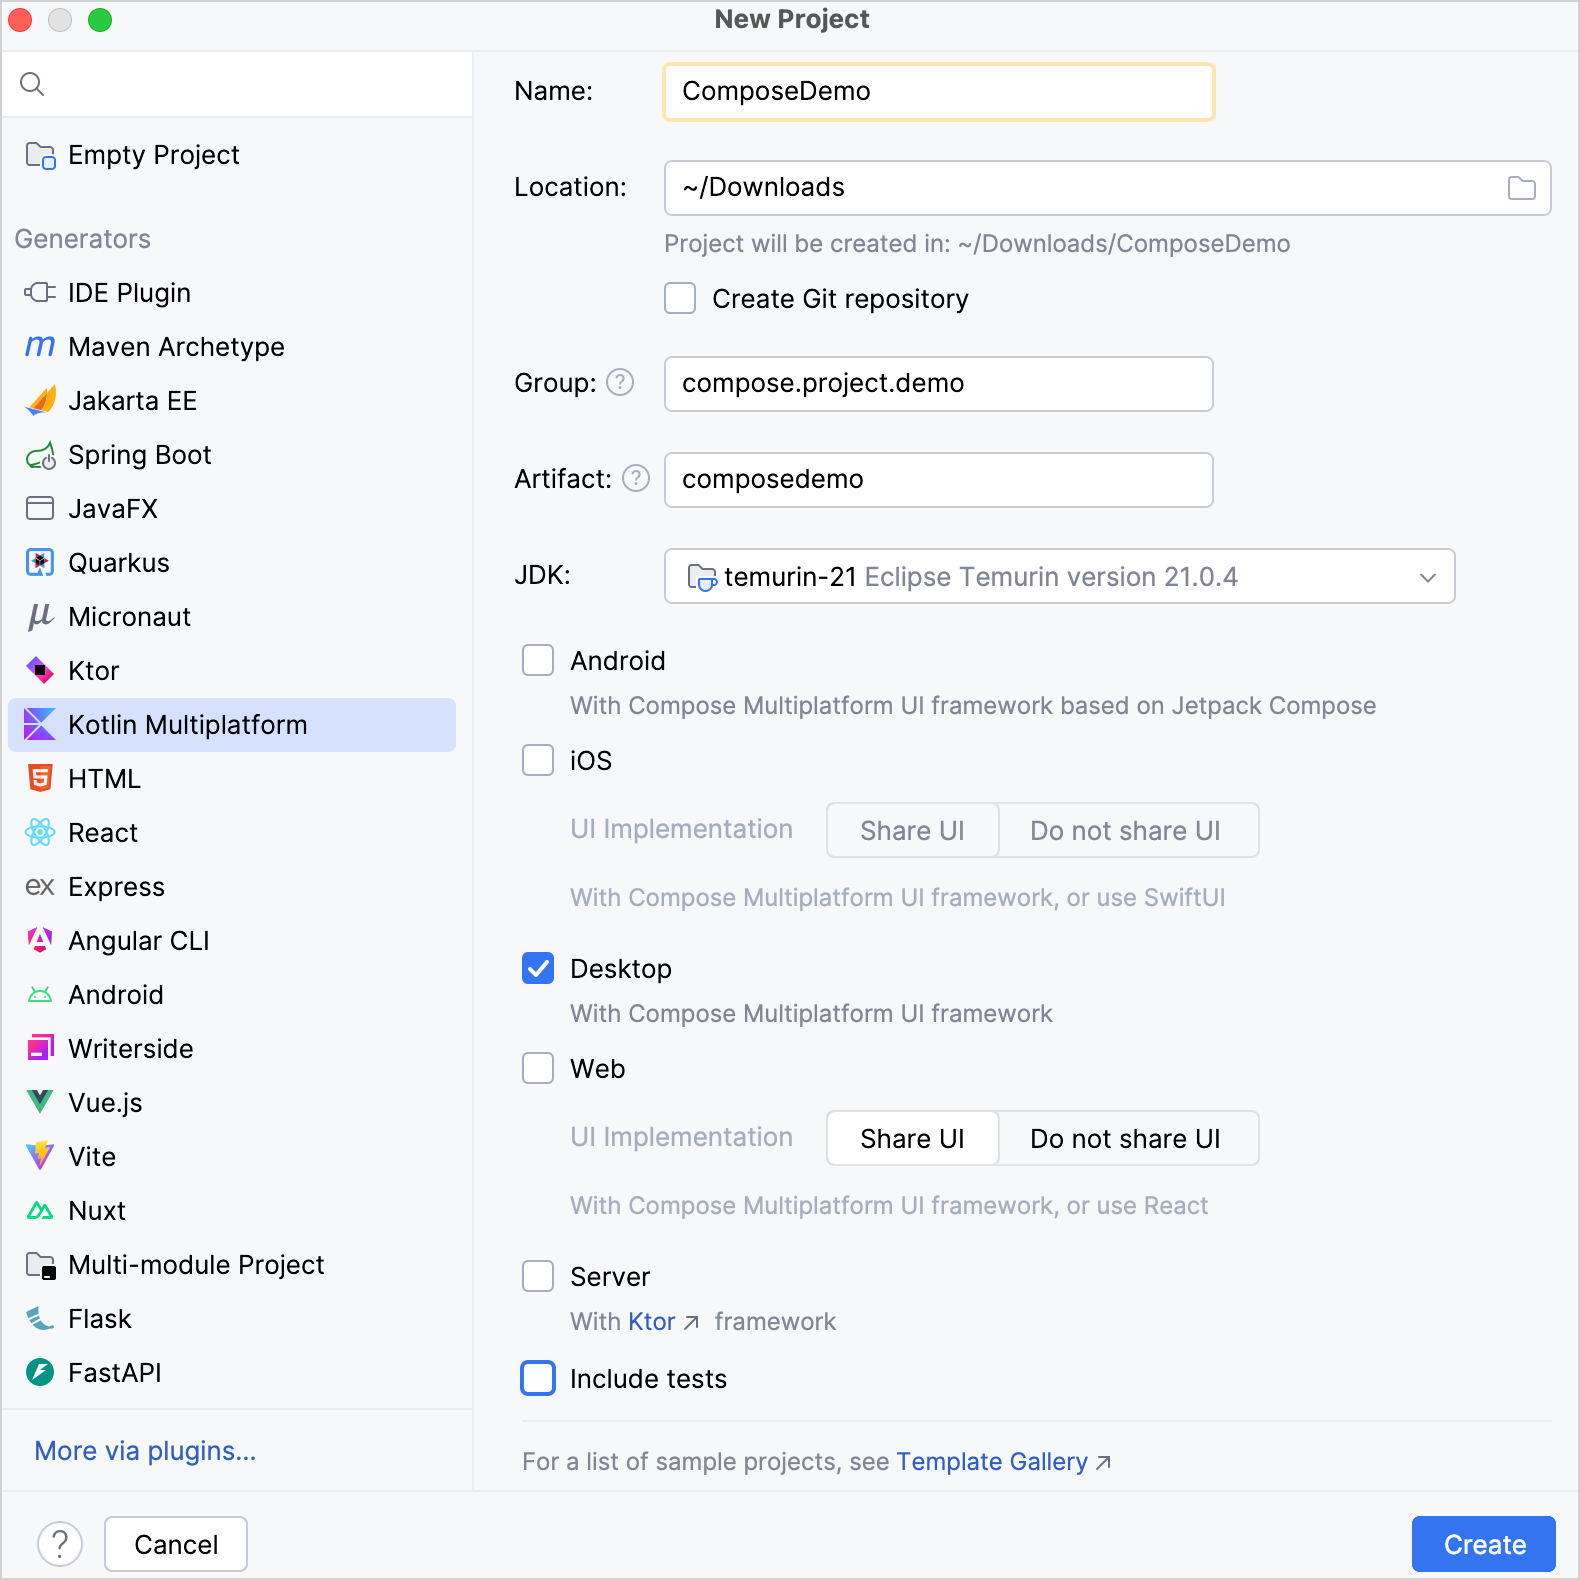Click the question mark help button
This screenshot has width=1580, height=1580.
pos(60,1544)
